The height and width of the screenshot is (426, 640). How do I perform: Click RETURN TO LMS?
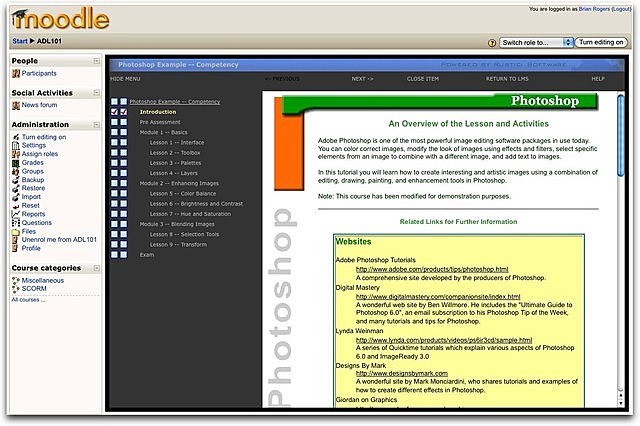(507, 79)
